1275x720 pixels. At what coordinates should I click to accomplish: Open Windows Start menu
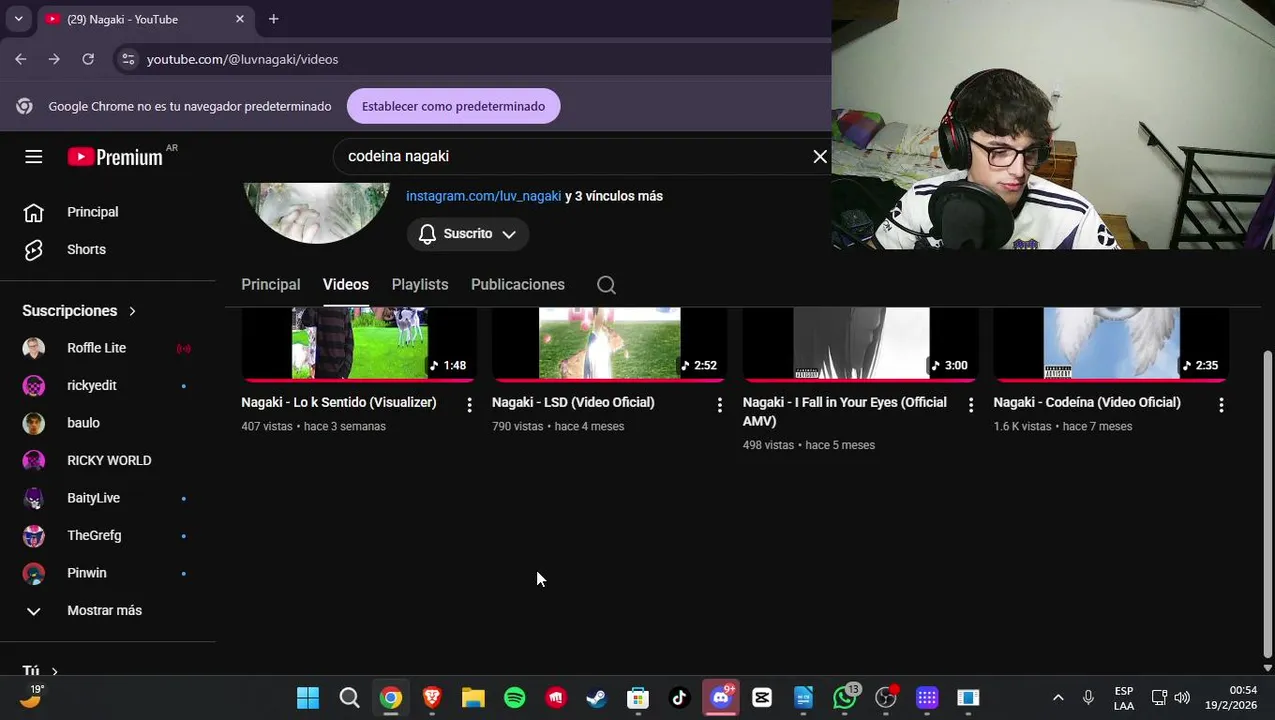tap(308, 698)
